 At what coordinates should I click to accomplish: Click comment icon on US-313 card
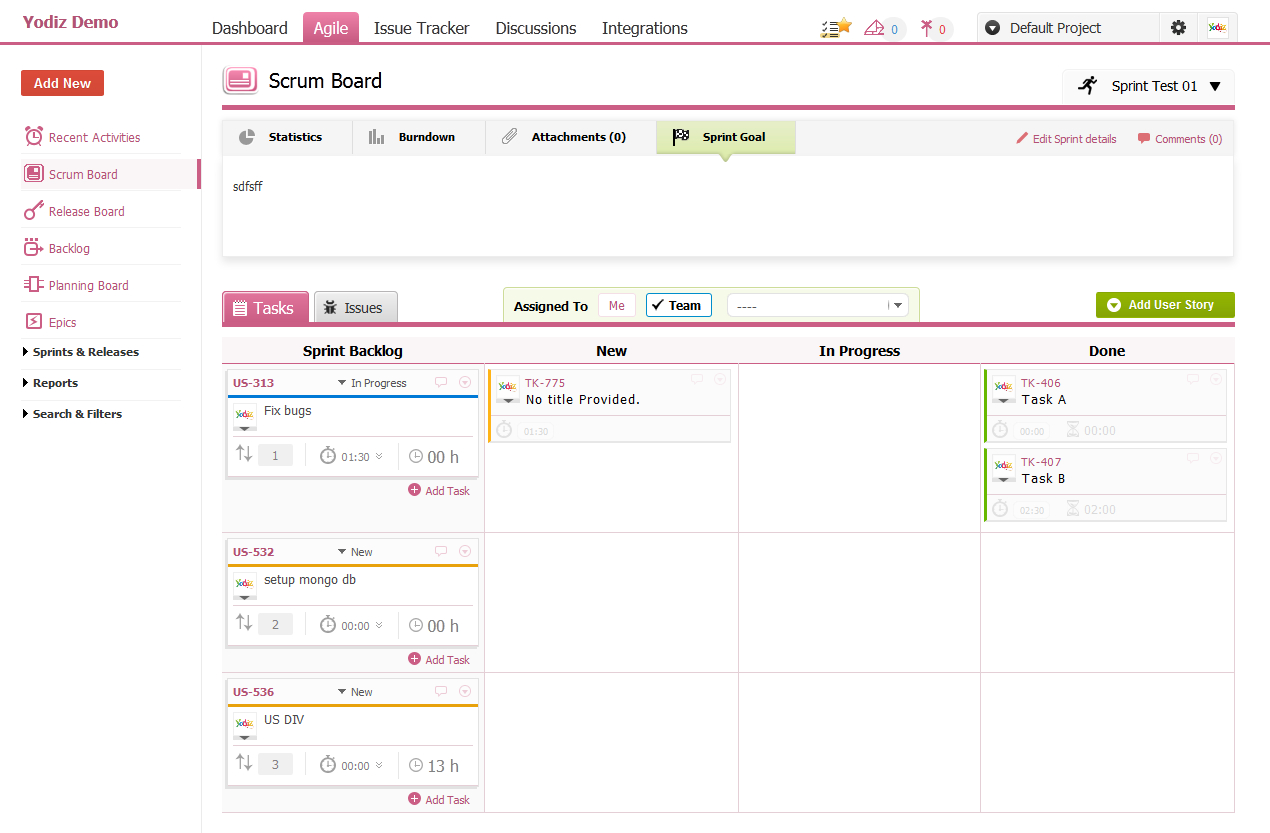pyautogui.click(x=441, y=383)
